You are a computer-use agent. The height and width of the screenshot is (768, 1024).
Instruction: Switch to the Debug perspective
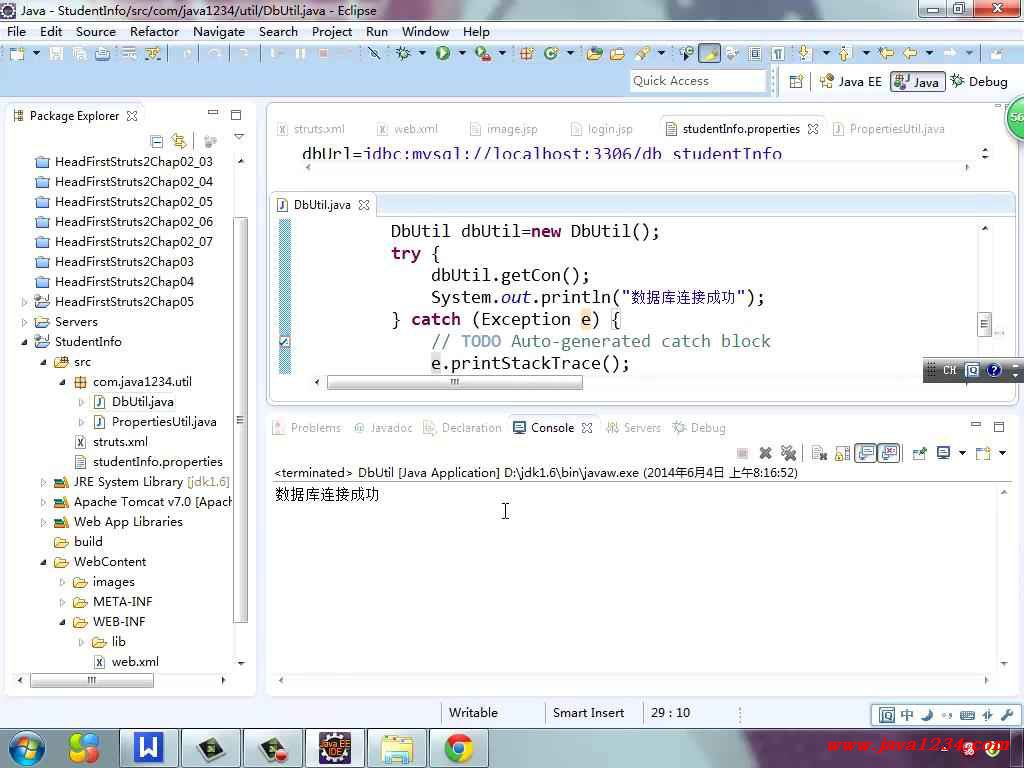979,82
